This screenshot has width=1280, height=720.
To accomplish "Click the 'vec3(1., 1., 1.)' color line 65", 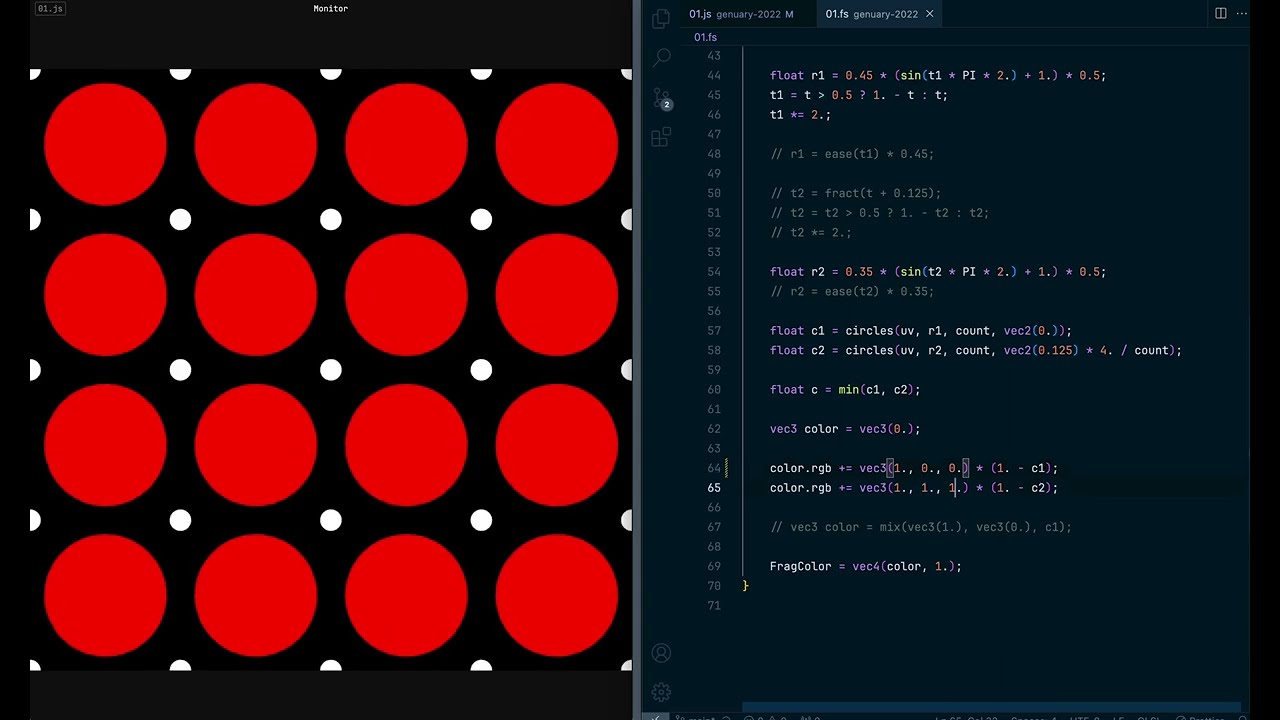I will (914, 487).
